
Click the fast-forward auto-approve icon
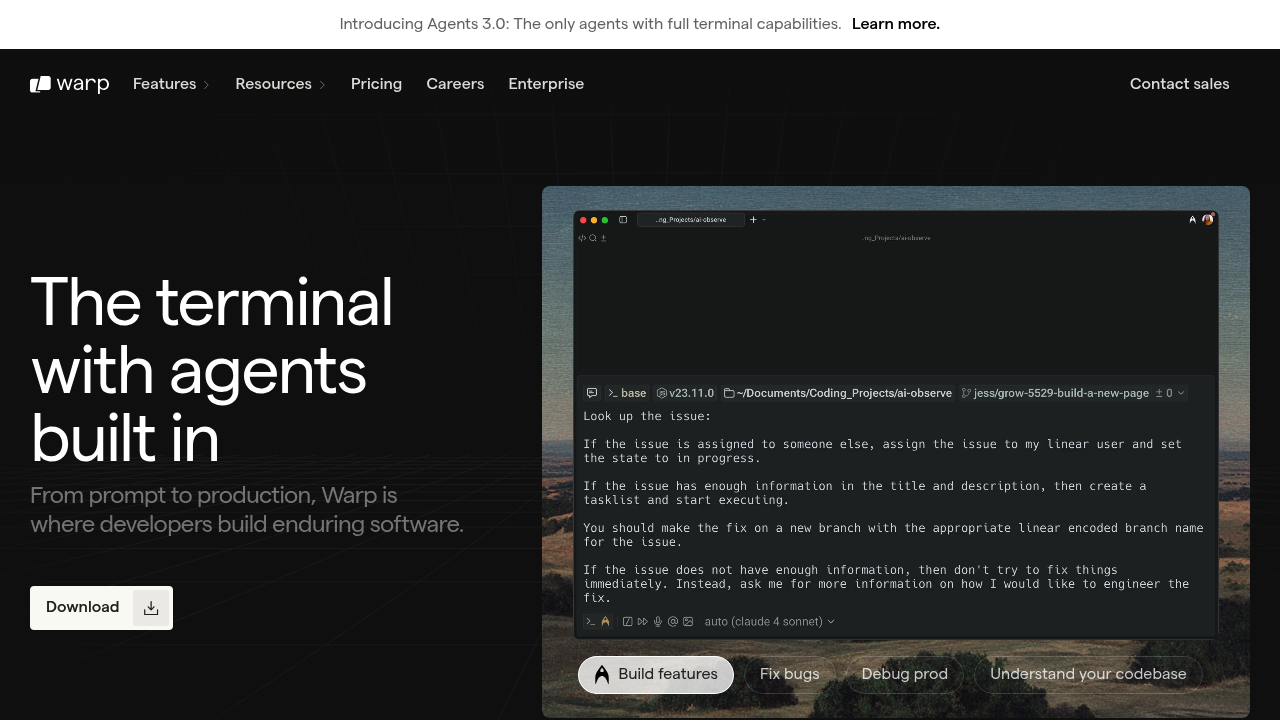click(643, 622)
